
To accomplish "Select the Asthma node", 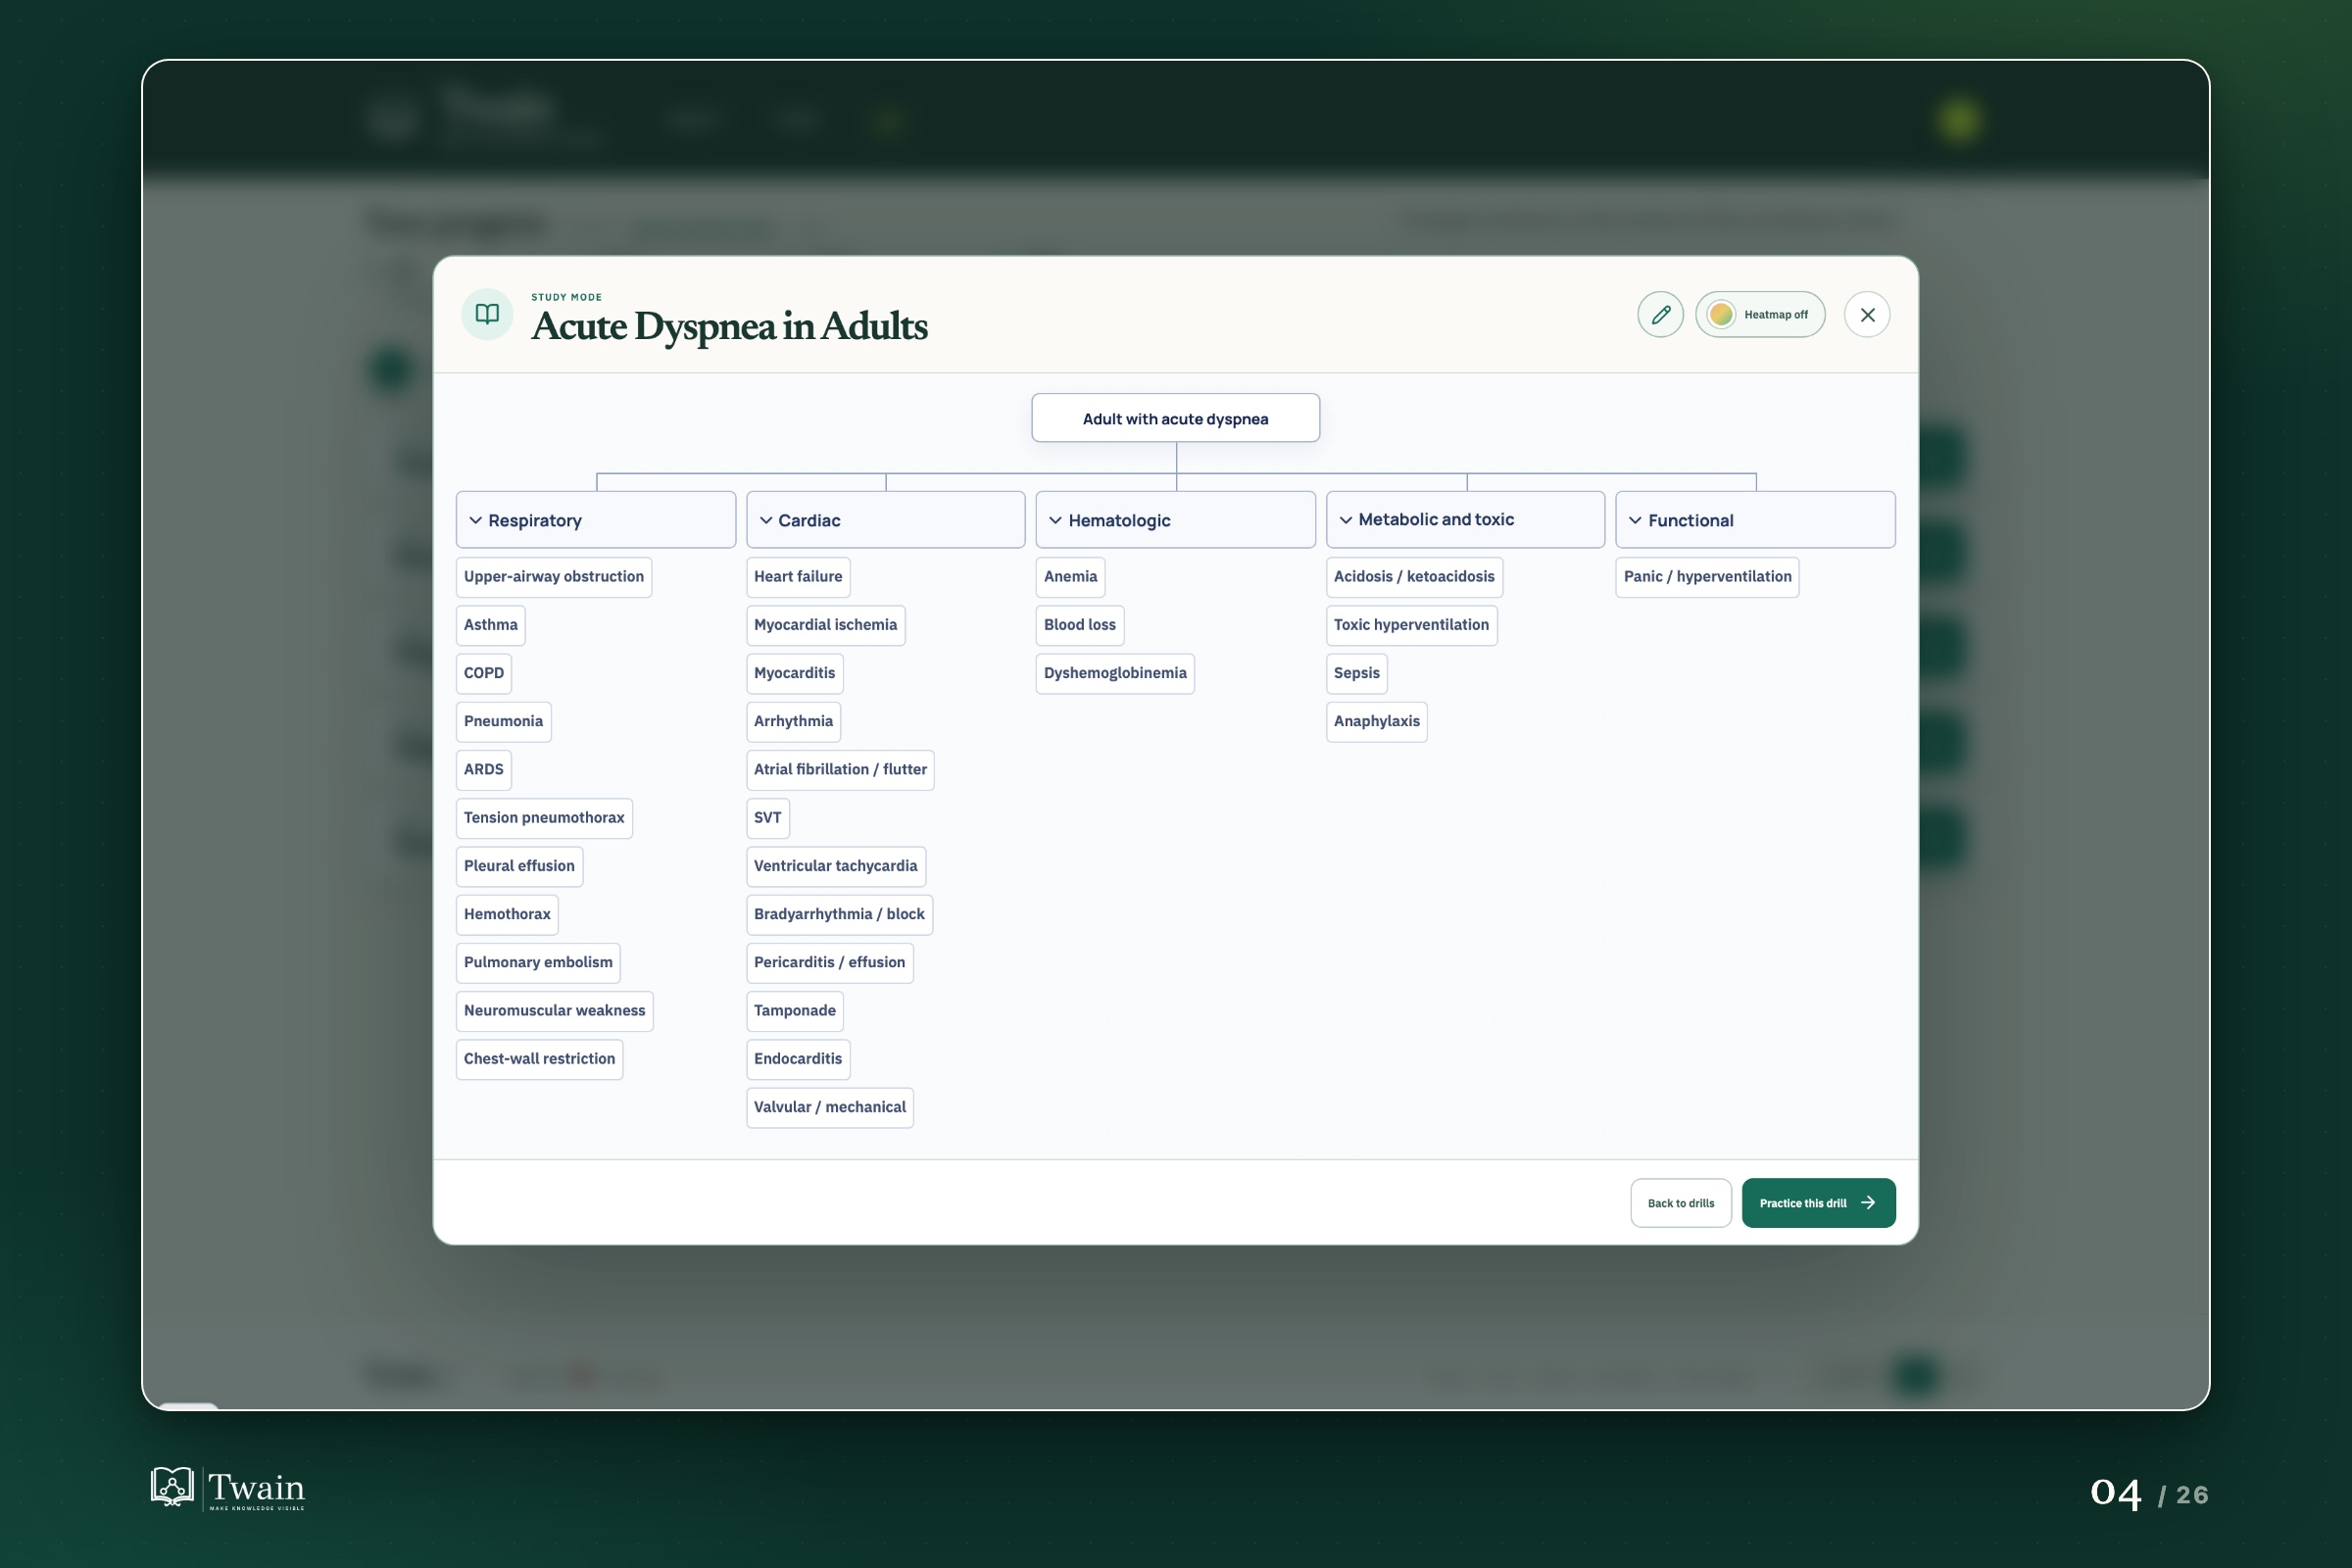I will pyautogui.click(x=491, y=625).
